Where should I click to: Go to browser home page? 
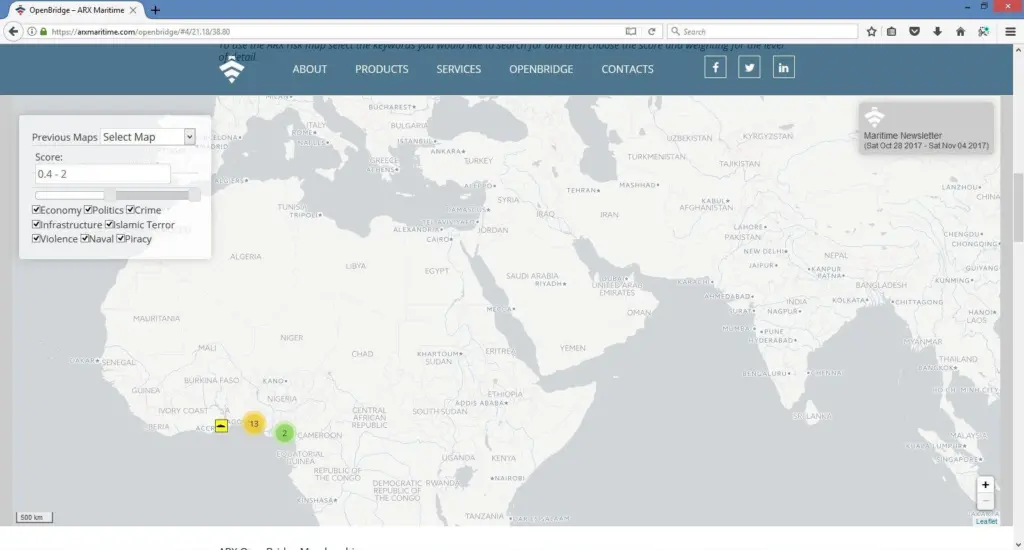coord(960,31)
